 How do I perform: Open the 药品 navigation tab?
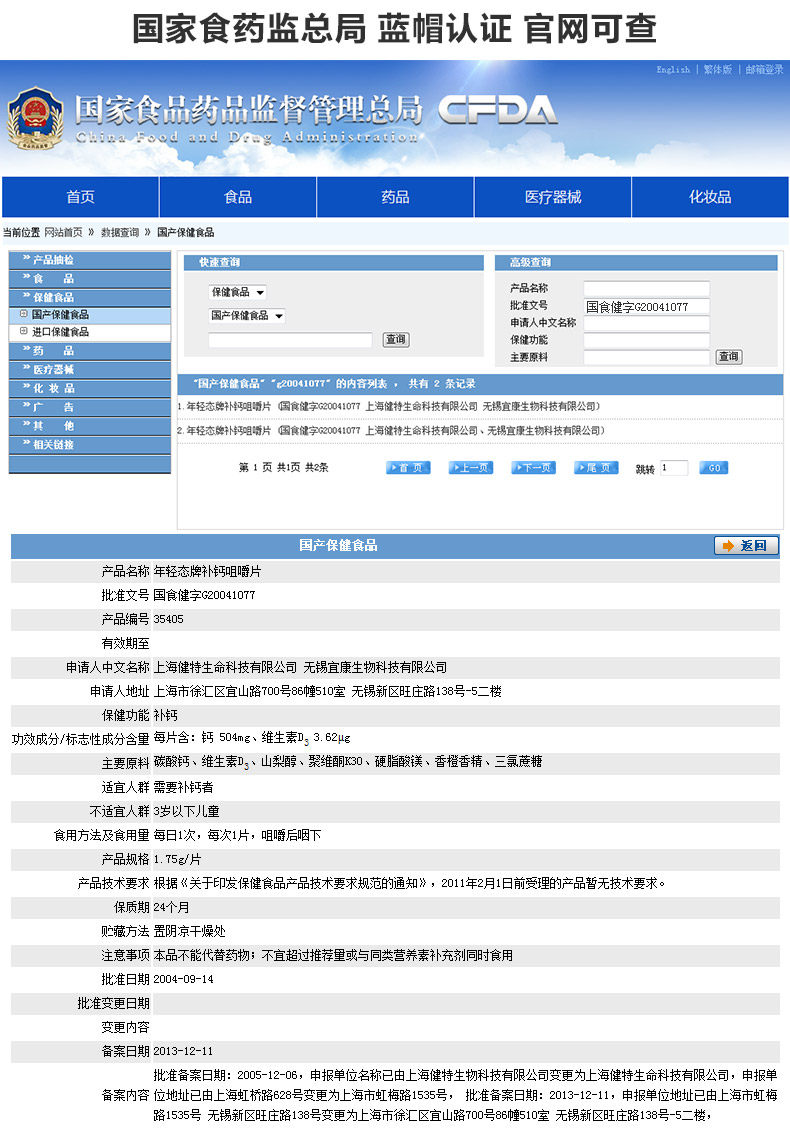pos(395,197)
